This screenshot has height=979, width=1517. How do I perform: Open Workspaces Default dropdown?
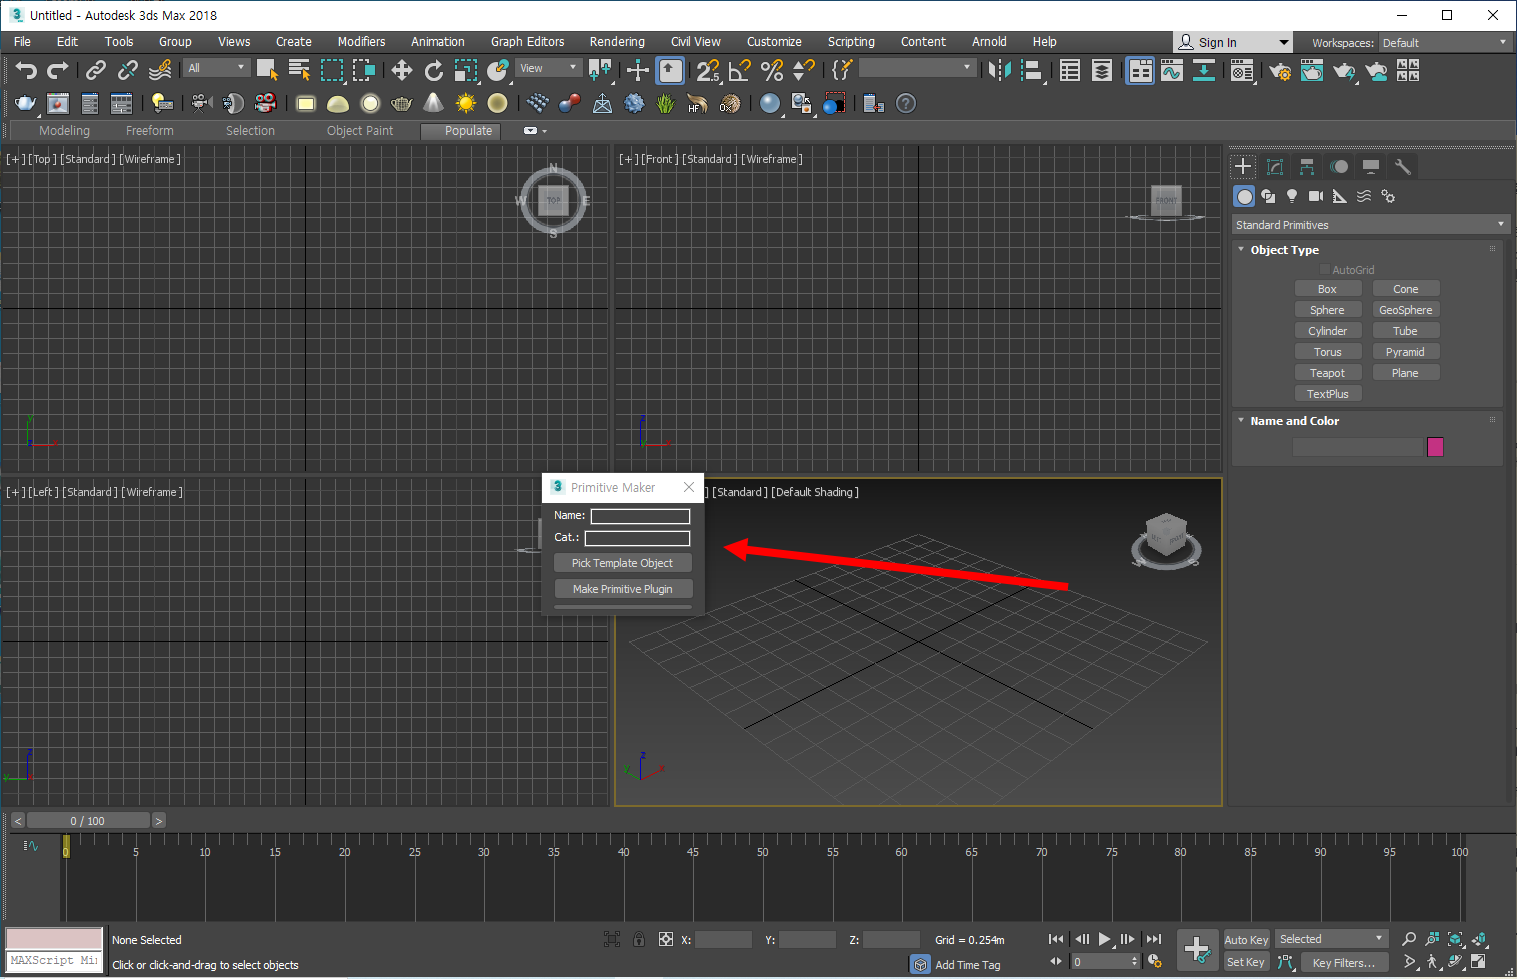(1445, 43)
